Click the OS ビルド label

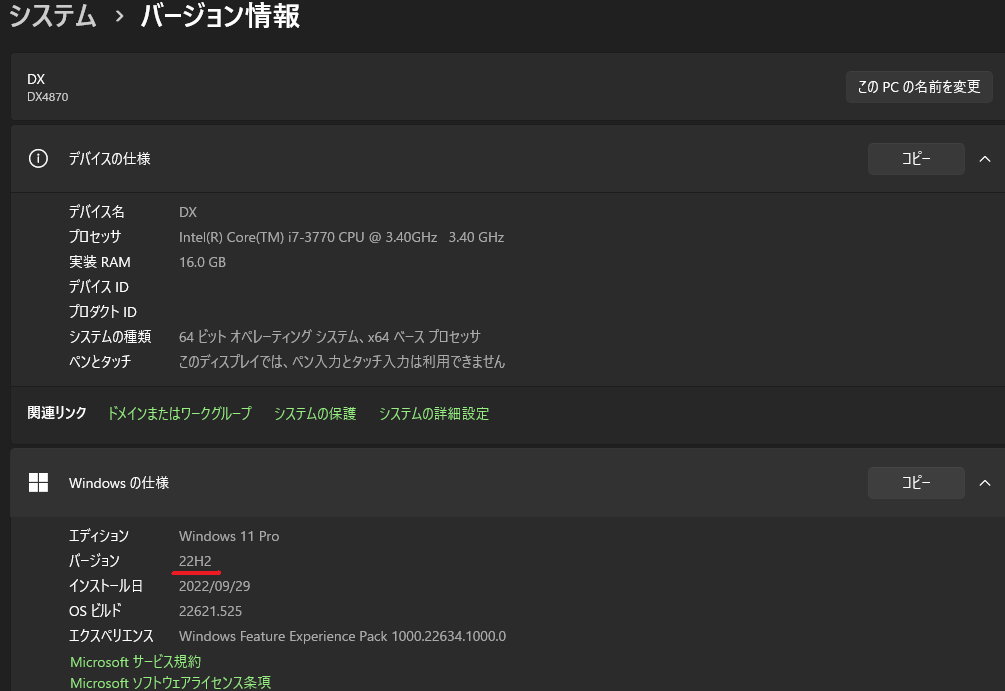[95, 611]
